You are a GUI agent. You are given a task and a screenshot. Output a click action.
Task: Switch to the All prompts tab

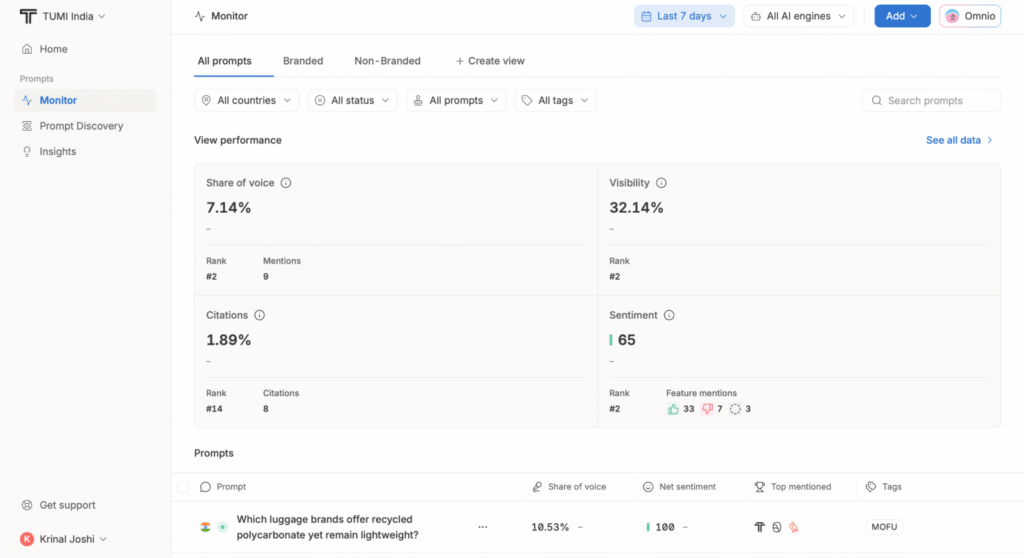click(224, 61)
